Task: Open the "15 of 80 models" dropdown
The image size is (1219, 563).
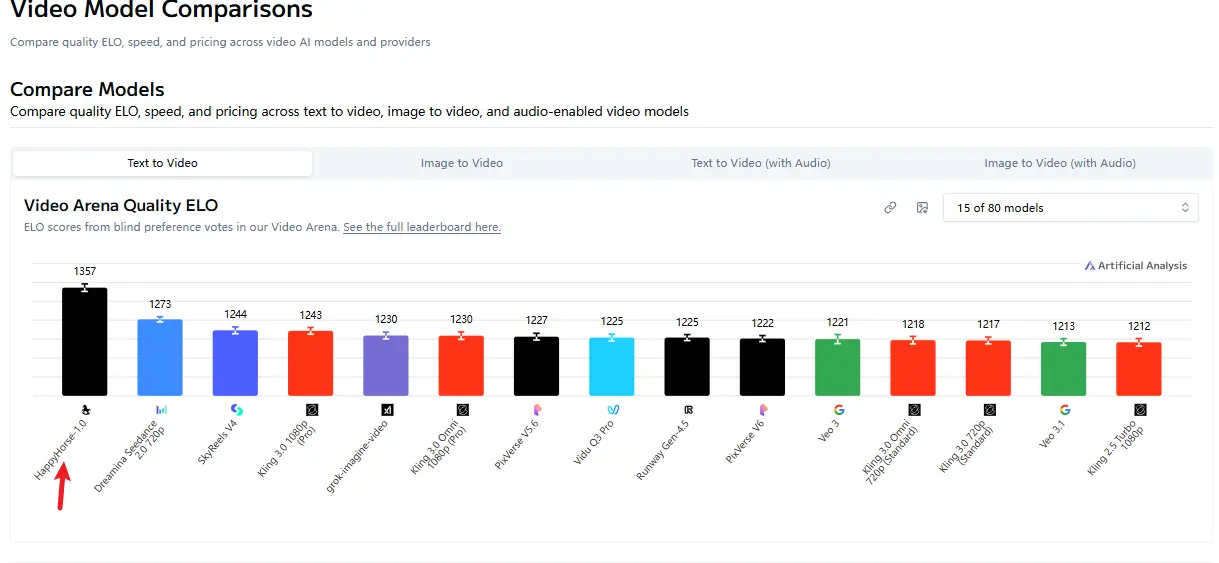Action: (1071, 208)
